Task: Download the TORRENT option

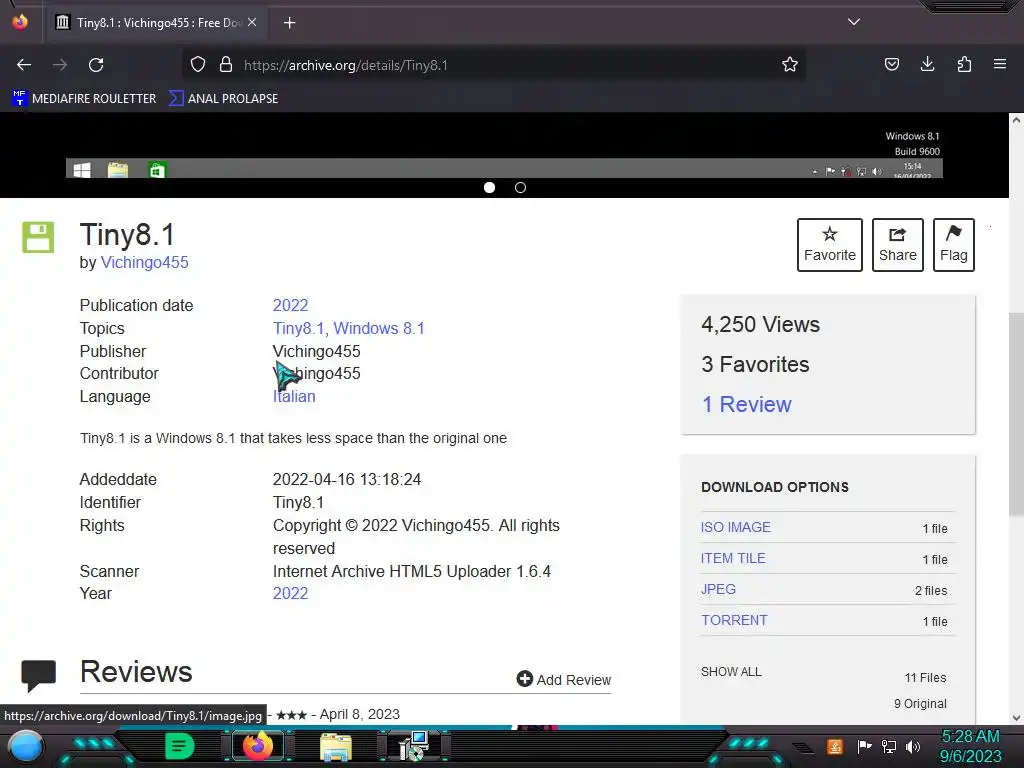Action: tap(734, 620)
